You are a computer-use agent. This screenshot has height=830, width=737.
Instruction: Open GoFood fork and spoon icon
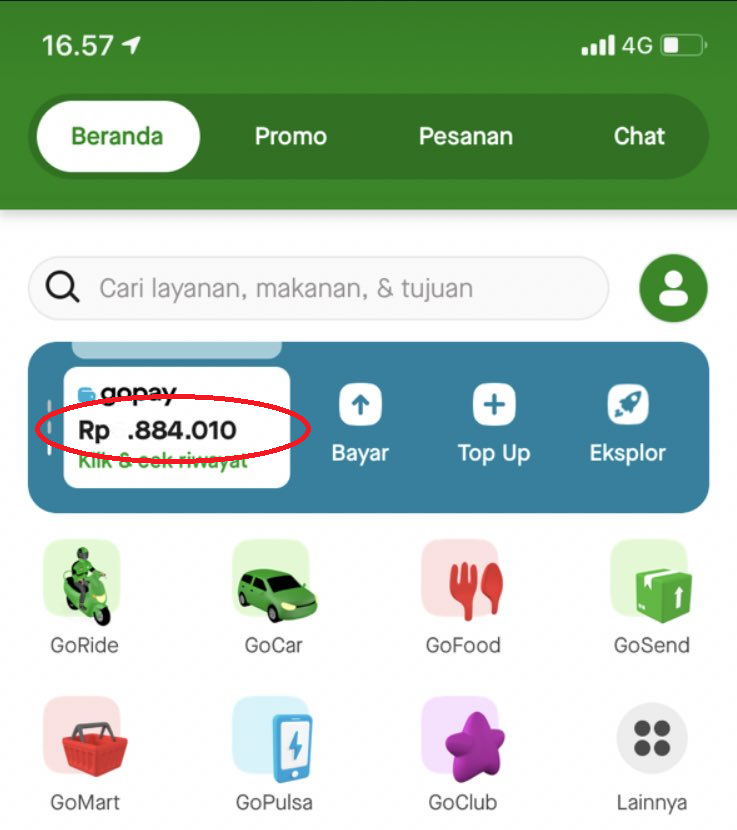463,581
